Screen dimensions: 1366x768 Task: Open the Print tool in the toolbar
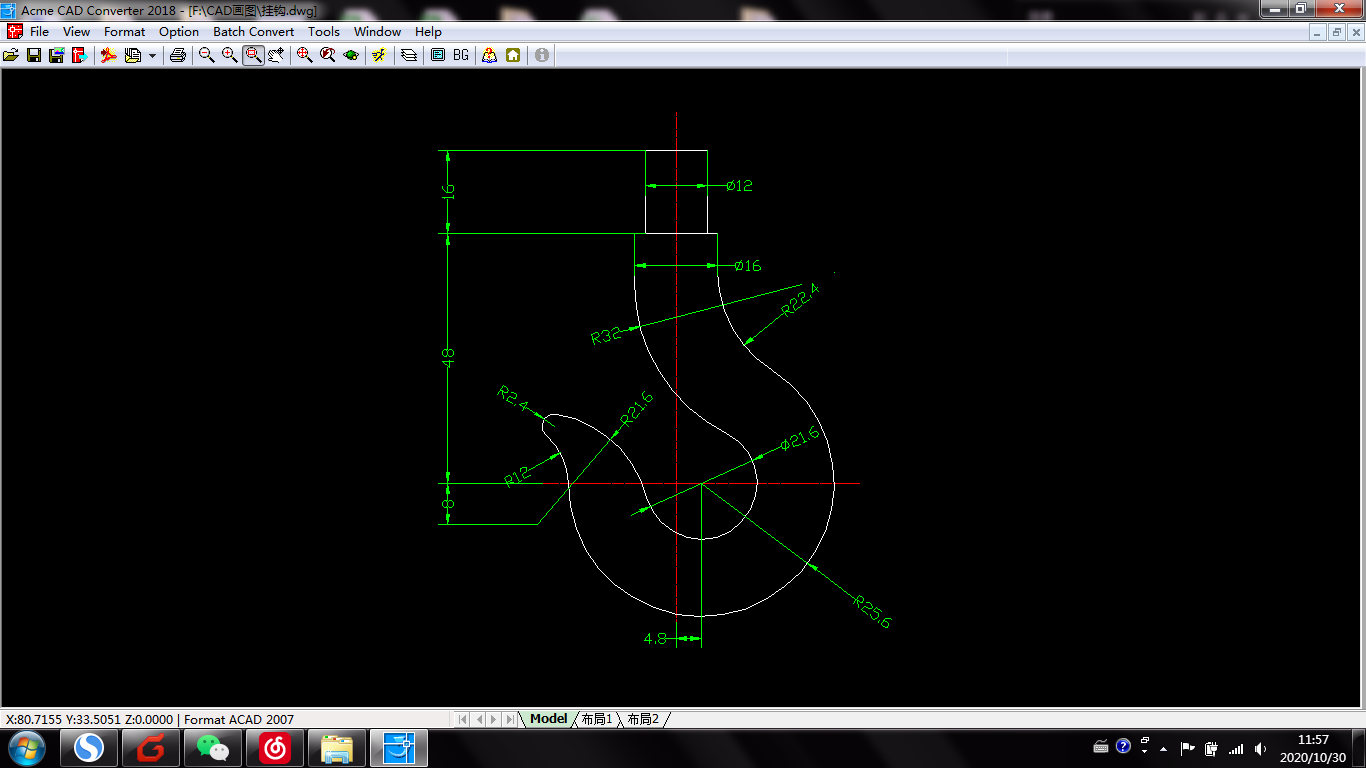click(177, 55)
